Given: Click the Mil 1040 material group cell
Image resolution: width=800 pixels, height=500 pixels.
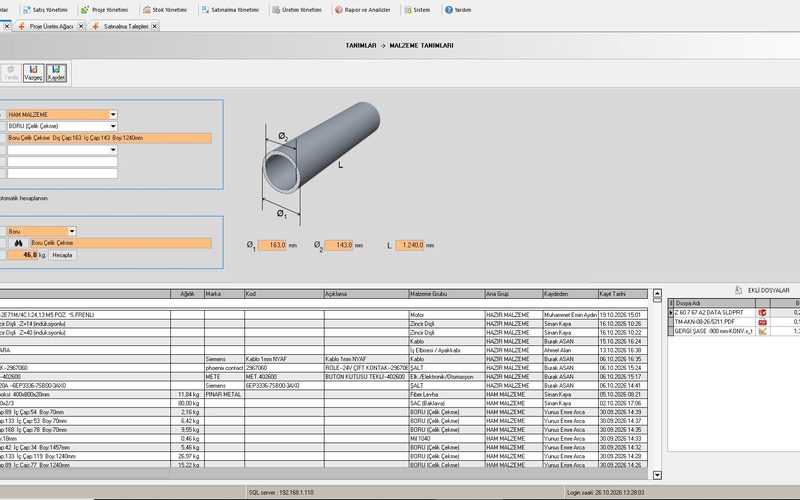Looking at the screenshot, I should (446, 438).
